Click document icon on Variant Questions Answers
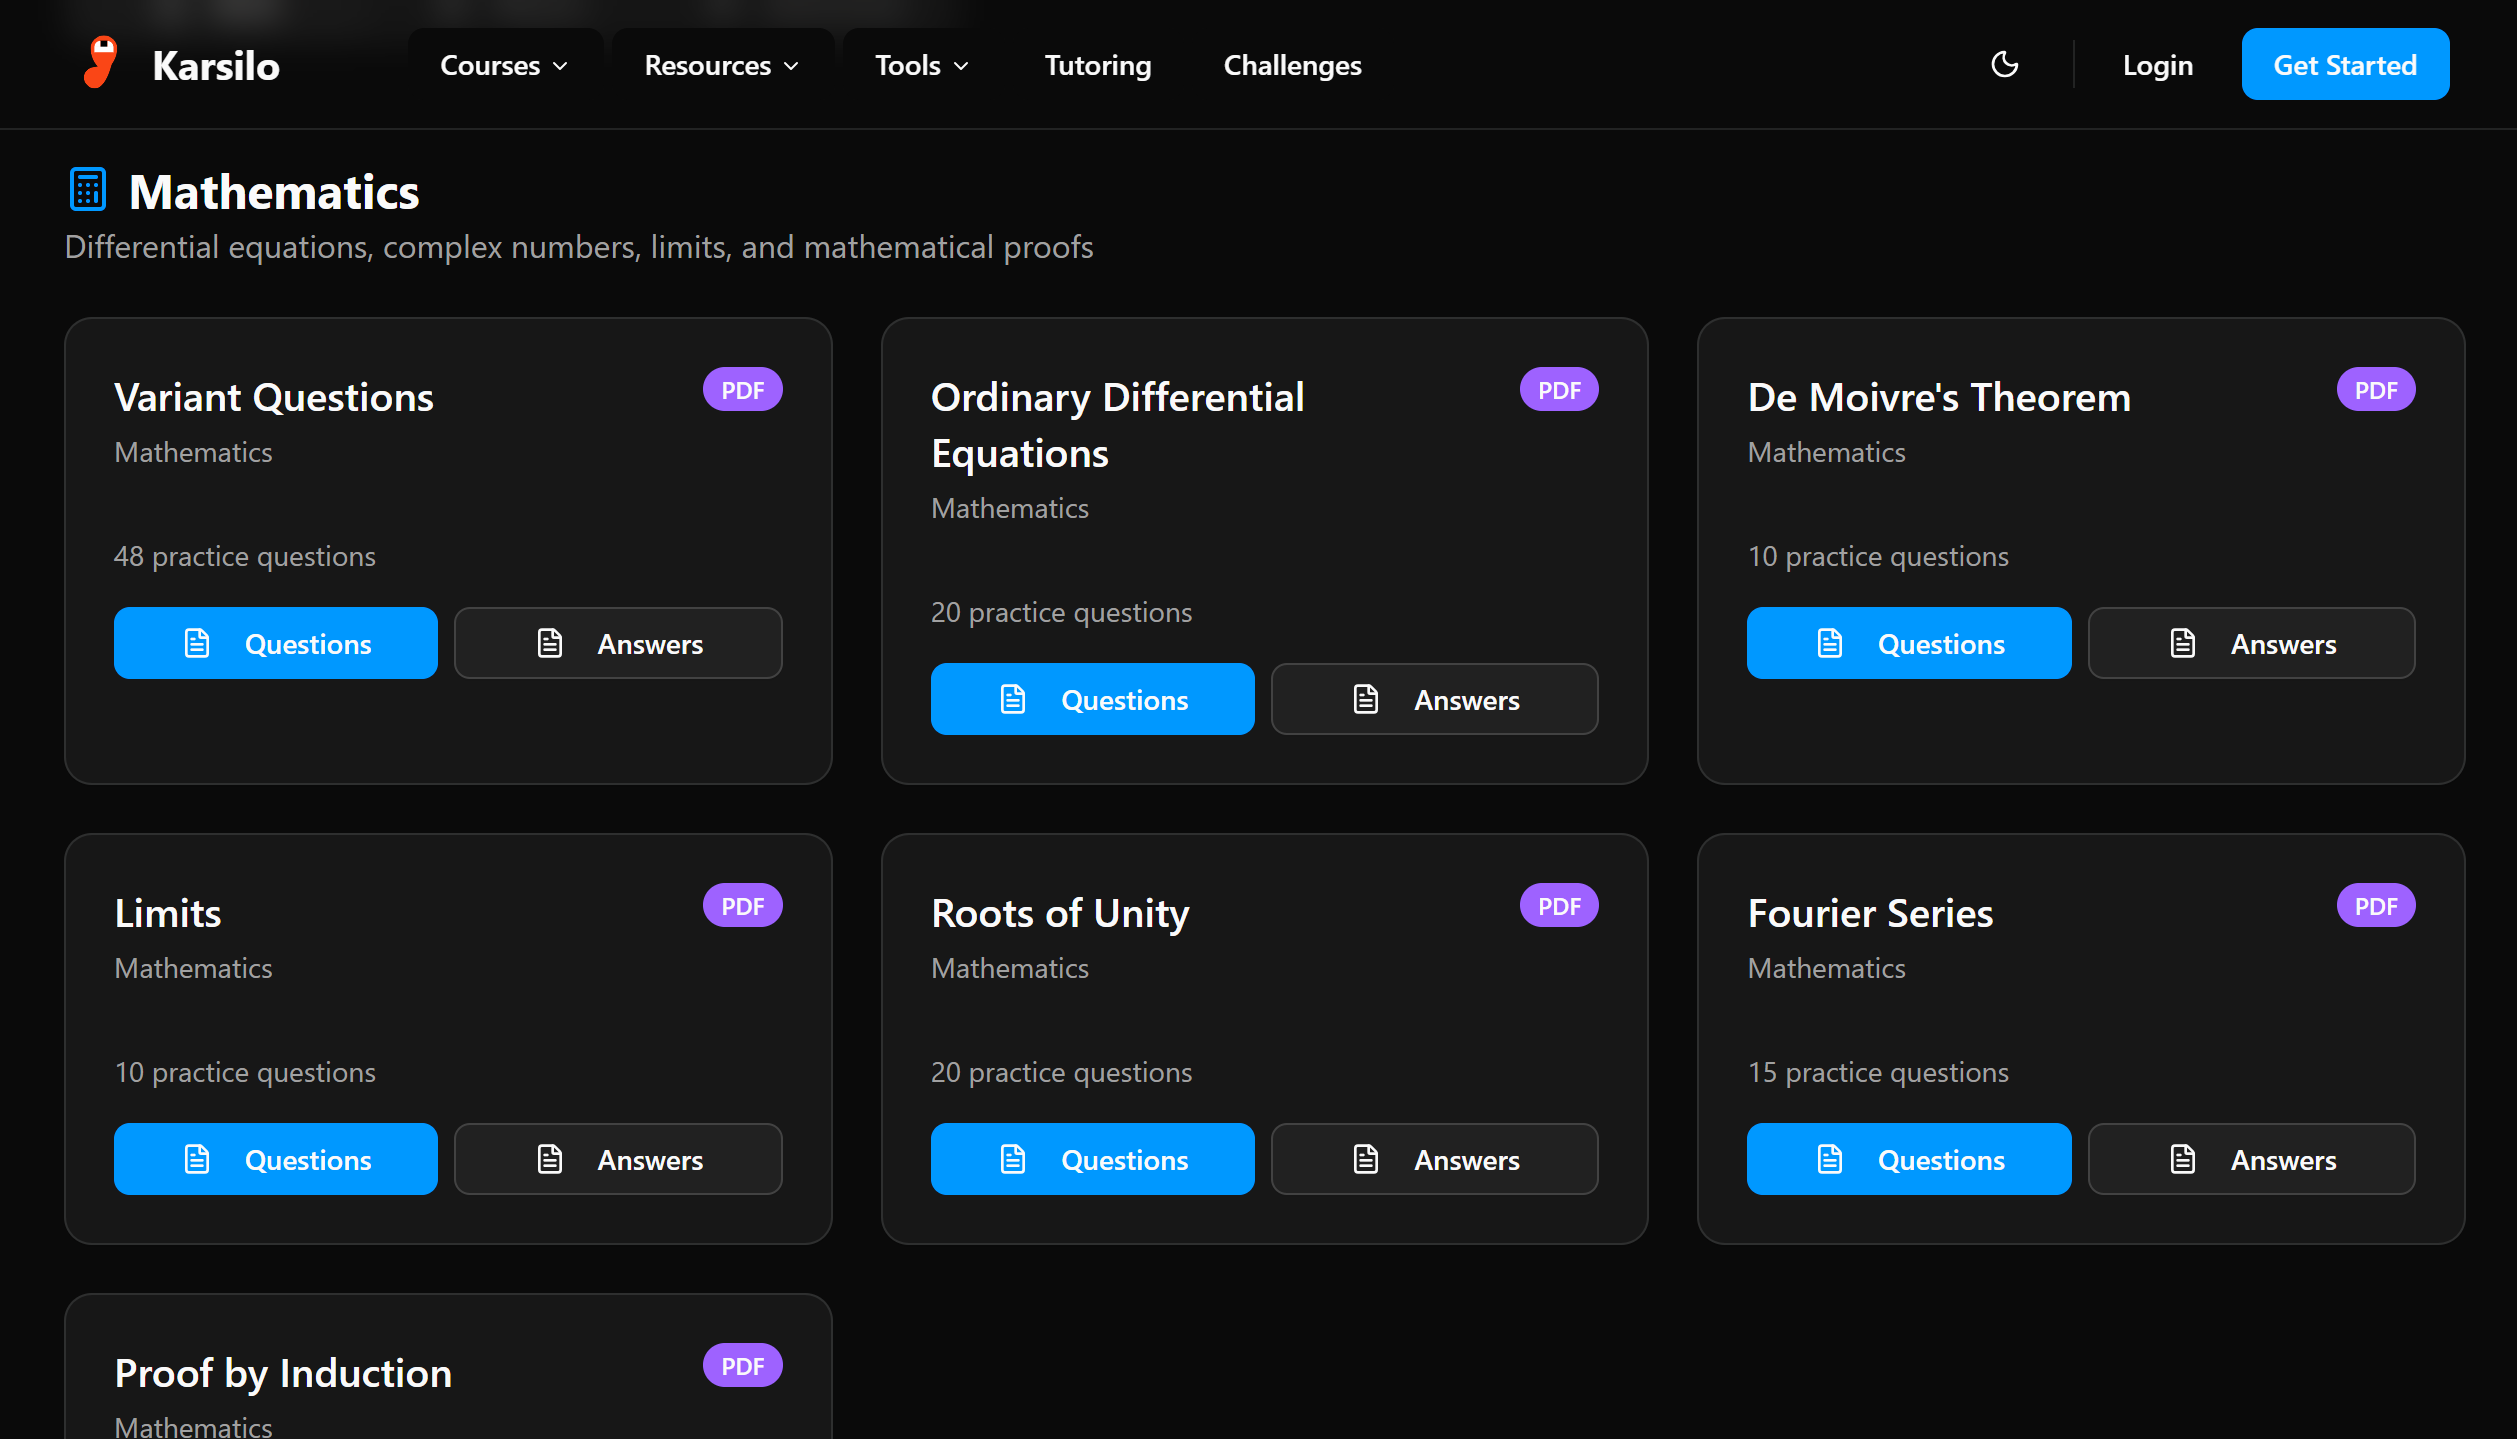Viewport: 2517px width, 1439px height. (x=550, y=643)
